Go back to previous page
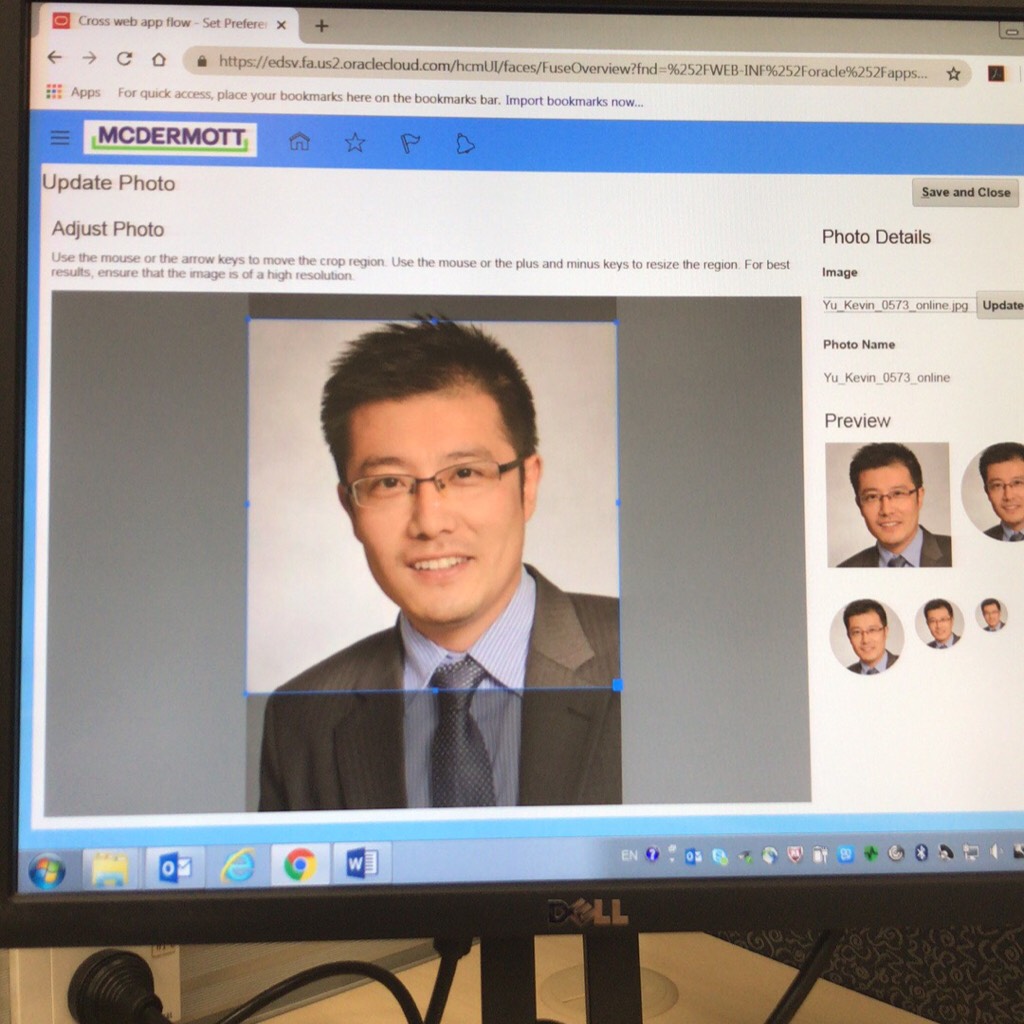 (x=55, y=58)
